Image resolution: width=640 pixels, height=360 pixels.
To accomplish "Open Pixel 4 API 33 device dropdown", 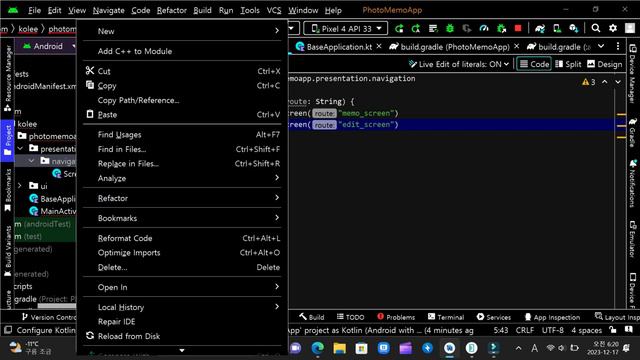I will (346, 29).
